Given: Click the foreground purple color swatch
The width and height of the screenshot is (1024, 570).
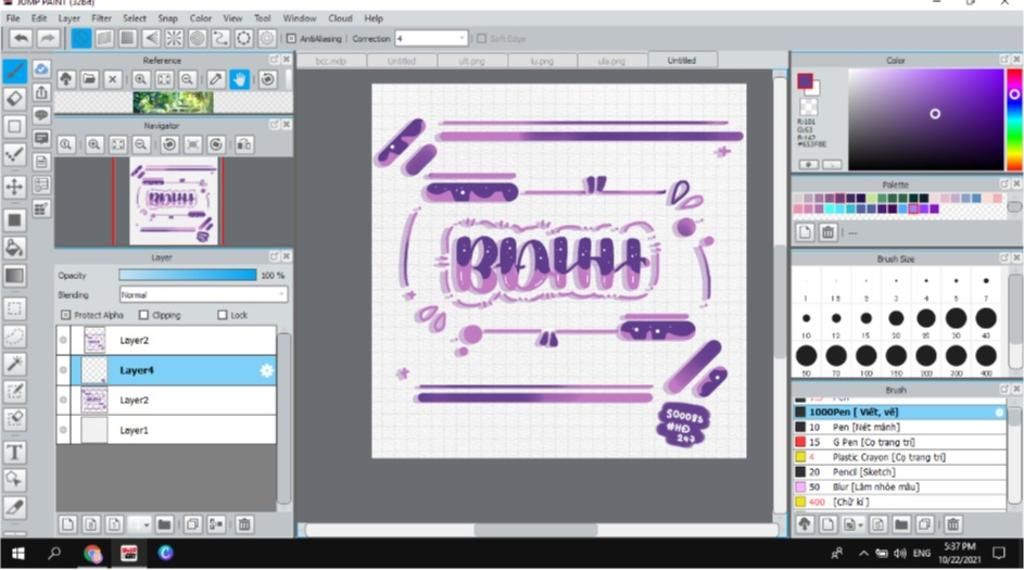Looking at the screenshot, I should (x=805, y=81).
